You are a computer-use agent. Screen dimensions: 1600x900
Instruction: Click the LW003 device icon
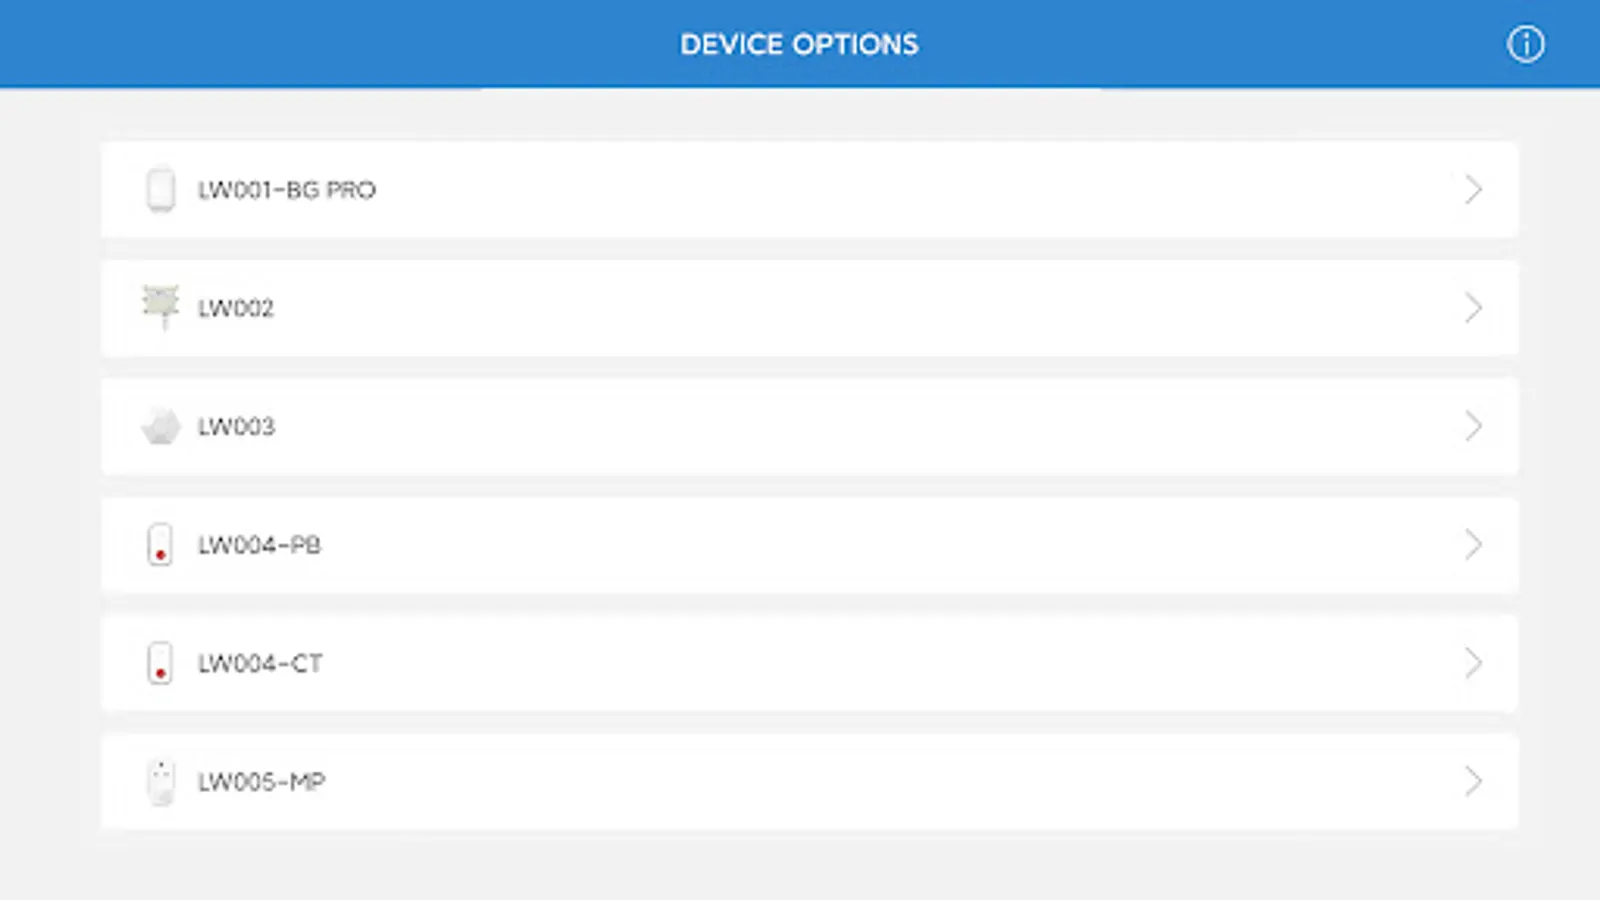point(160,427)
